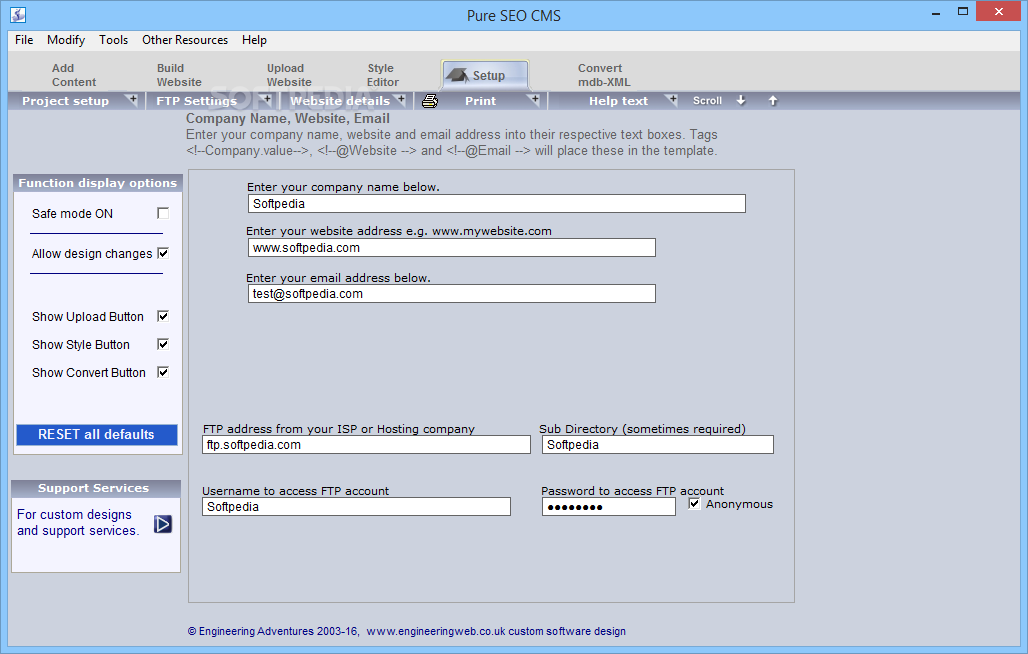Image resolution: width=1028 pixels, height=654 pixels.
Task: Click the Scroll label in toolbar
Action: point(707,101)
